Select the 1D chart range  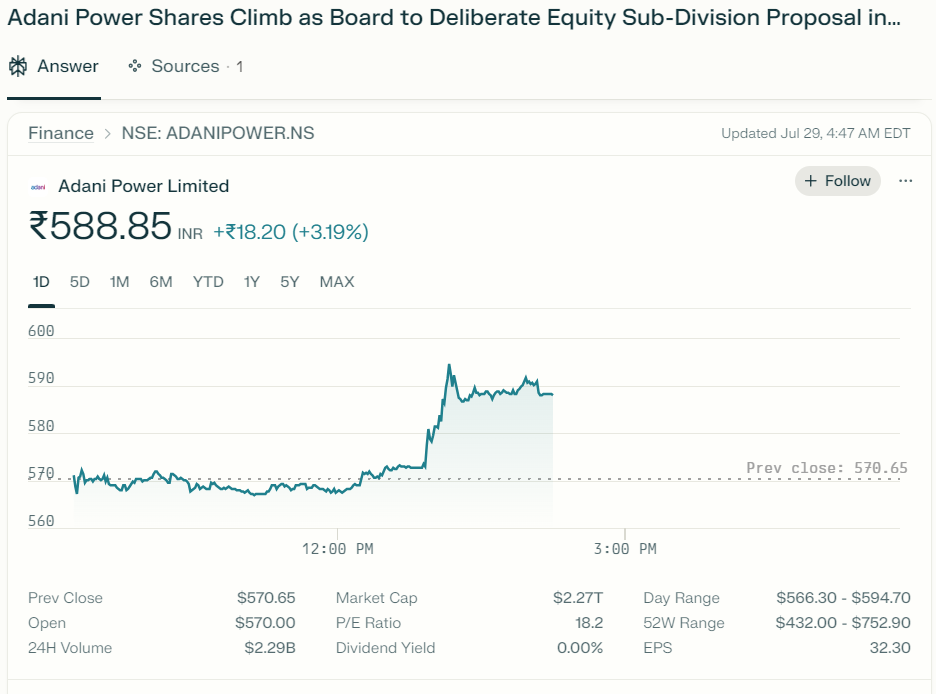coord(41,282)
